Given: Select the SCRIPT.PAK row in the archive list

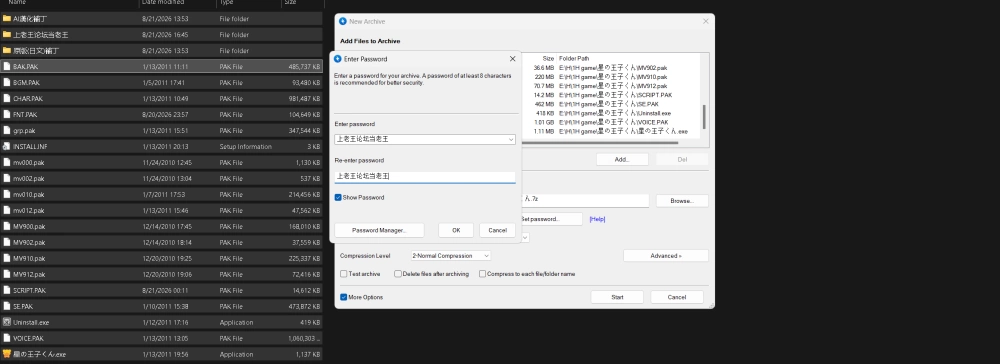Looking at the screenshot, I should 611,95.
